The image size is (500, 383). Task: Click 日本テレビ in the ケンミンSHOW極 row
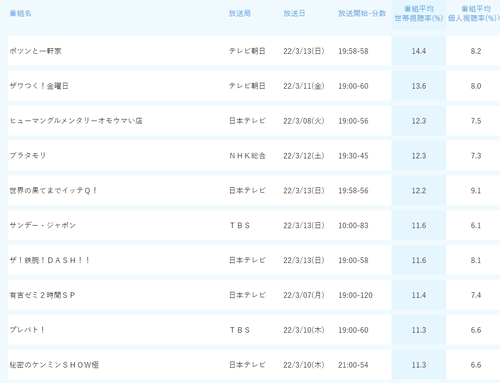click(x=247, y=365)
